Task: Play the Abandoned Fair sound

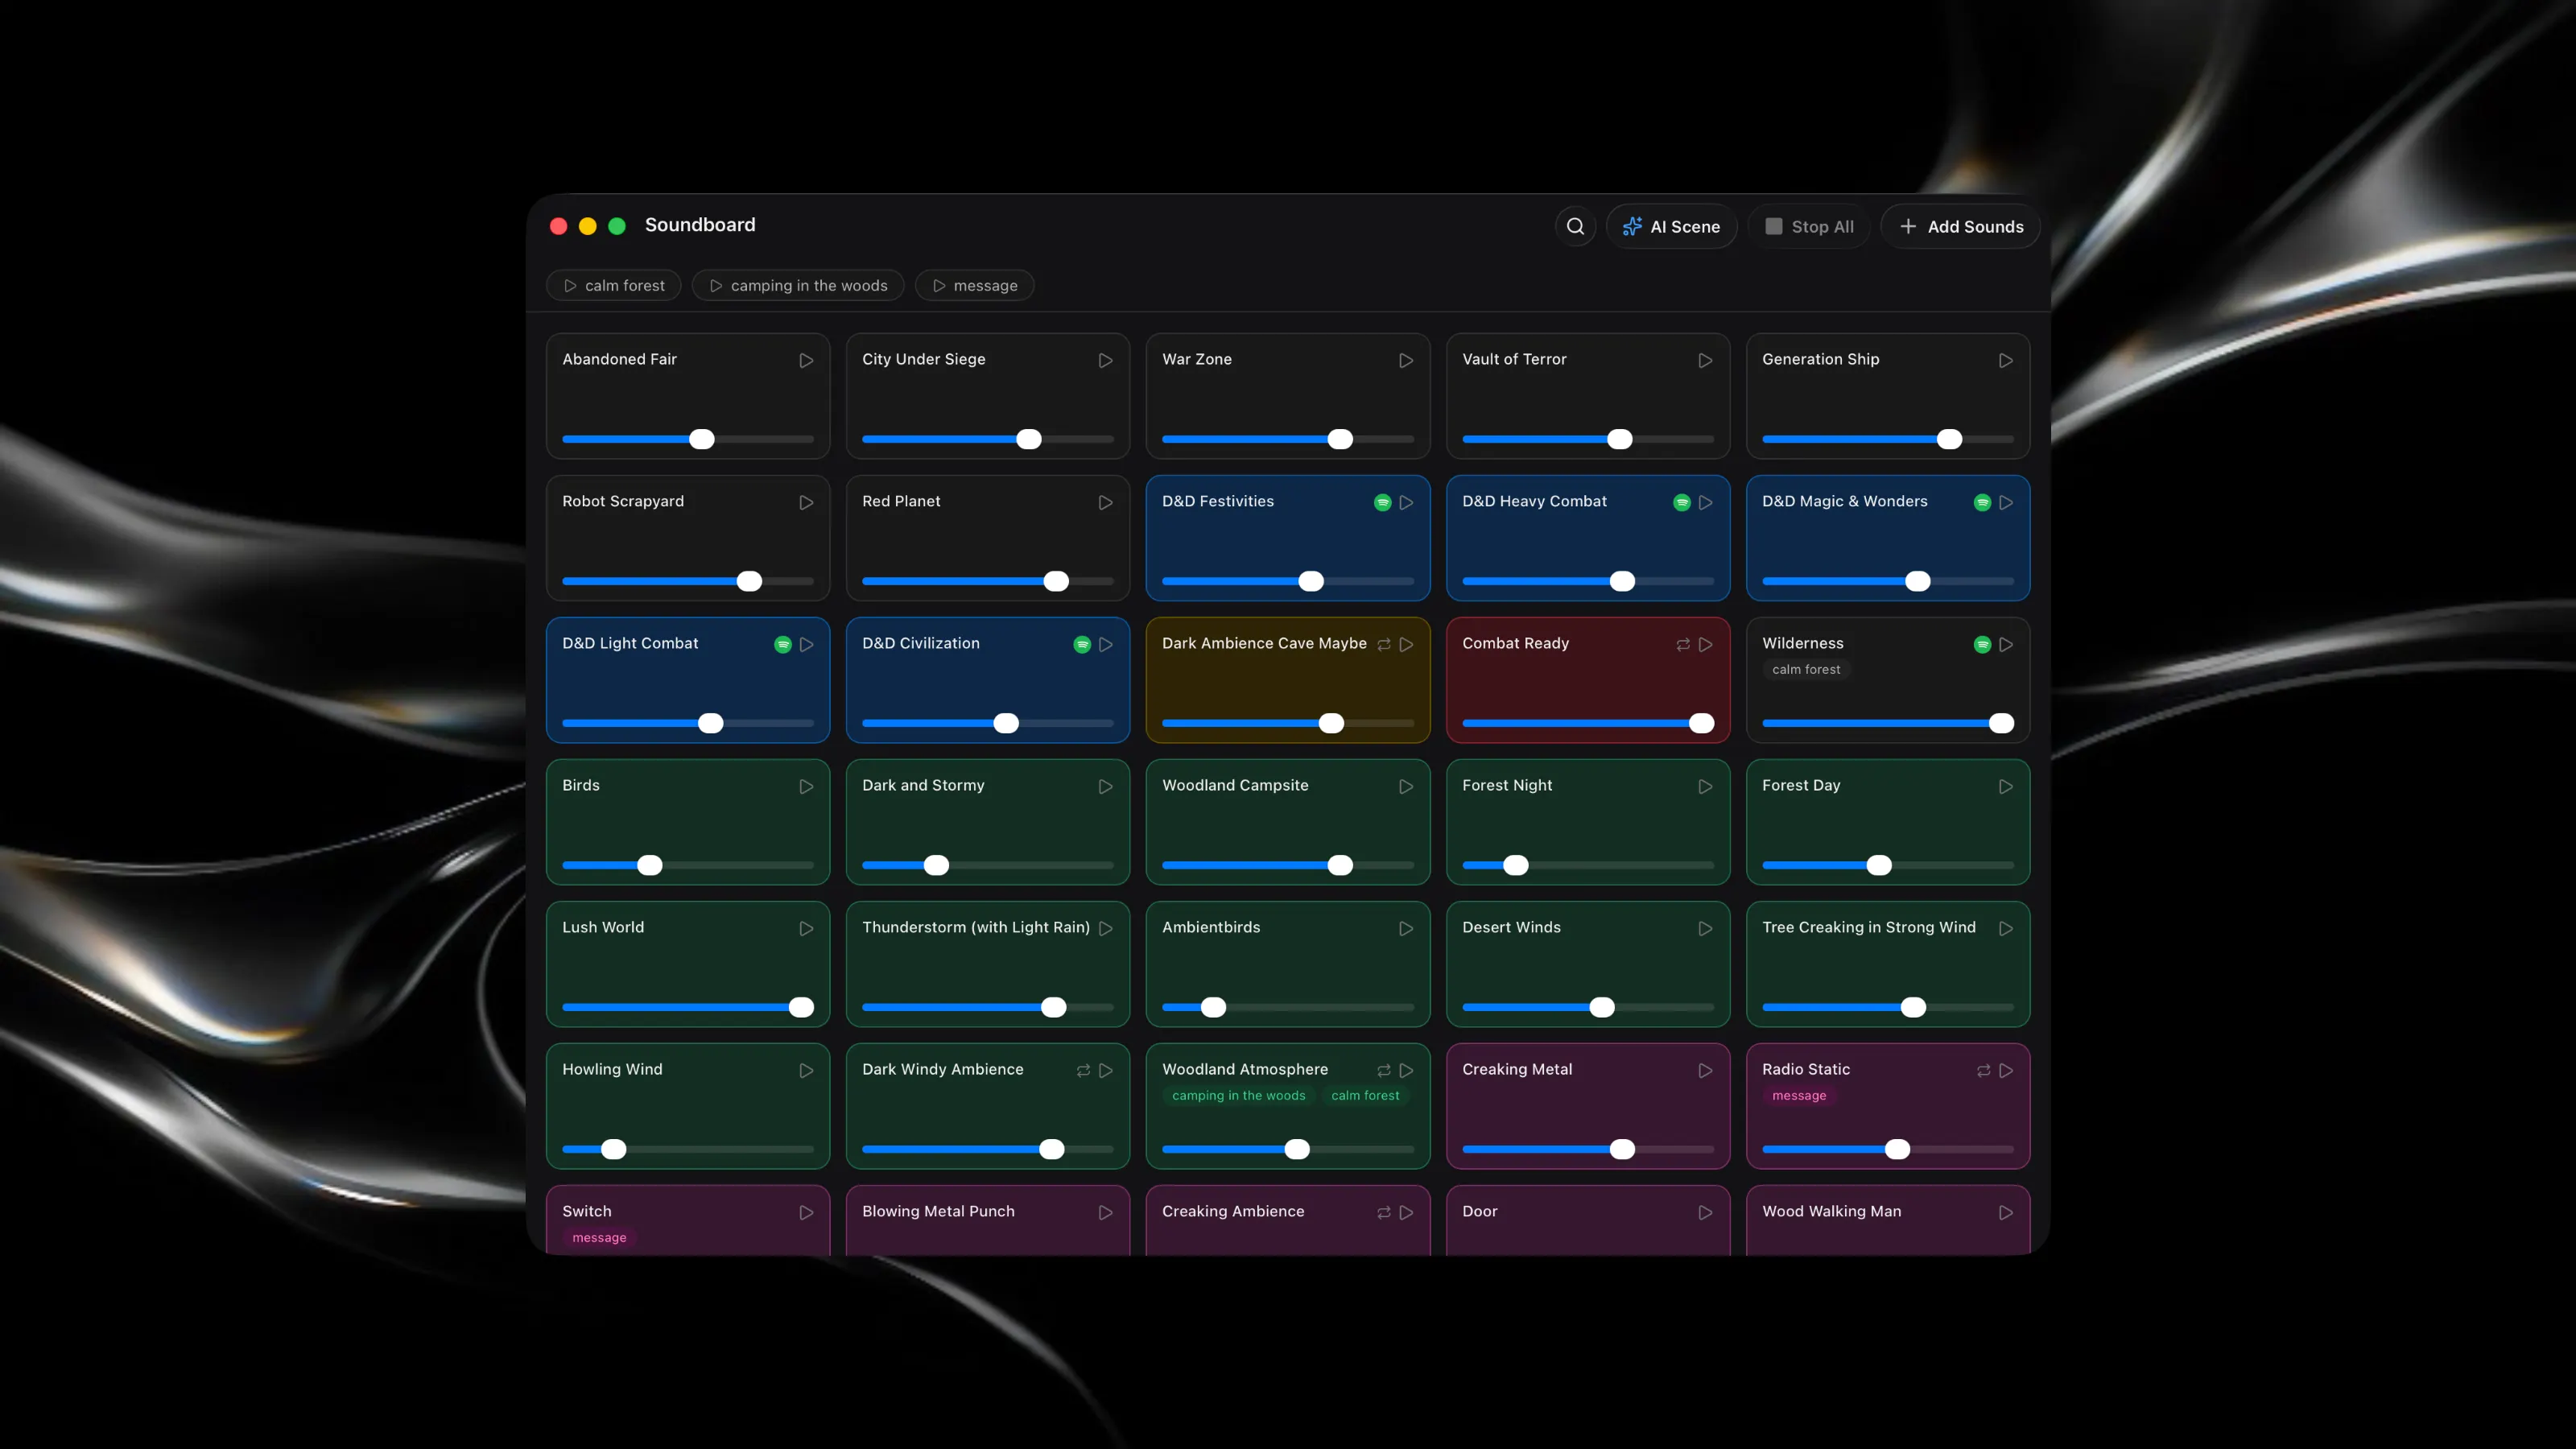Action: click(x=806, y=360)
